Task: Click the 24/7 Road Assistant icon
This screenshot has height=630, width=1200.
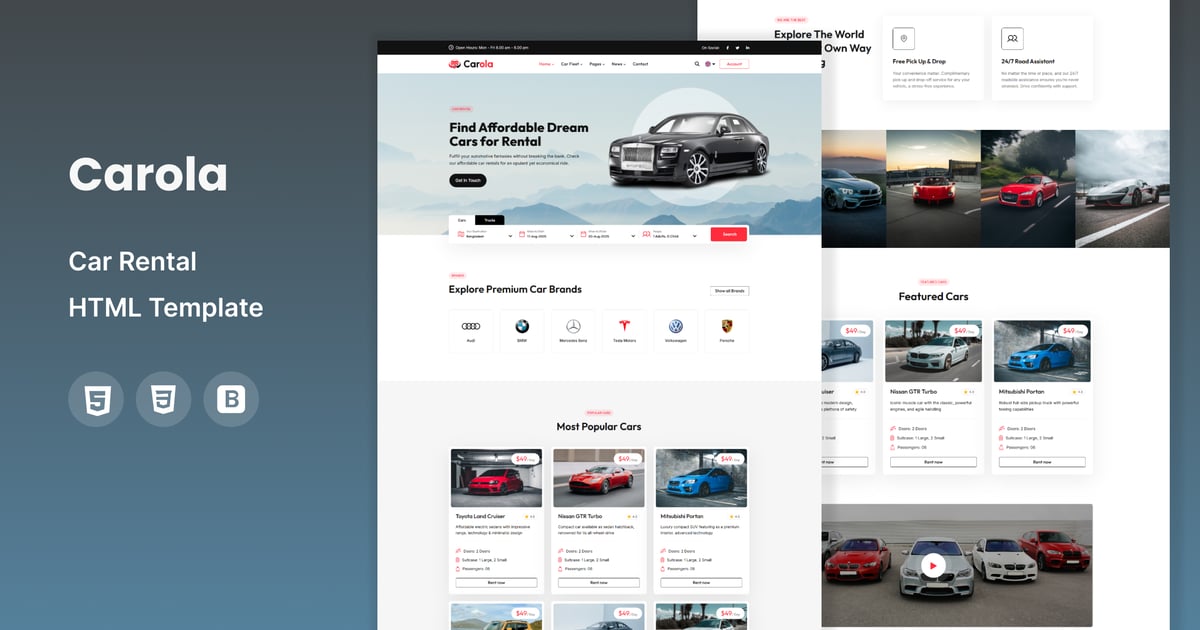Action: point(1013,39)
